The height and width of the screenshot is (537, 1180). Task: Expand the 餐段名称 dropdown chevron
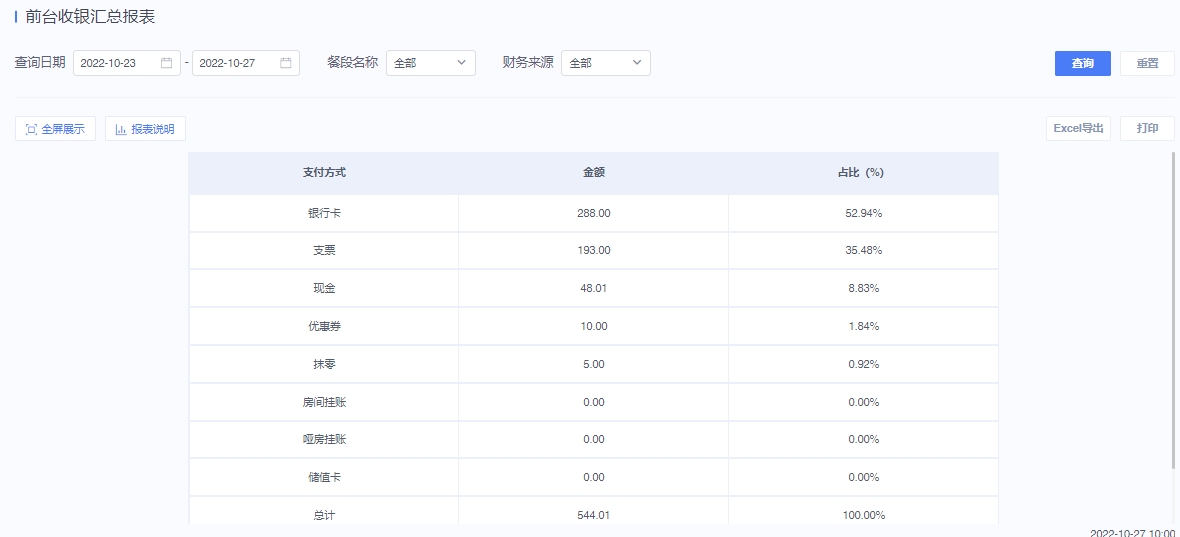[461, 63]
